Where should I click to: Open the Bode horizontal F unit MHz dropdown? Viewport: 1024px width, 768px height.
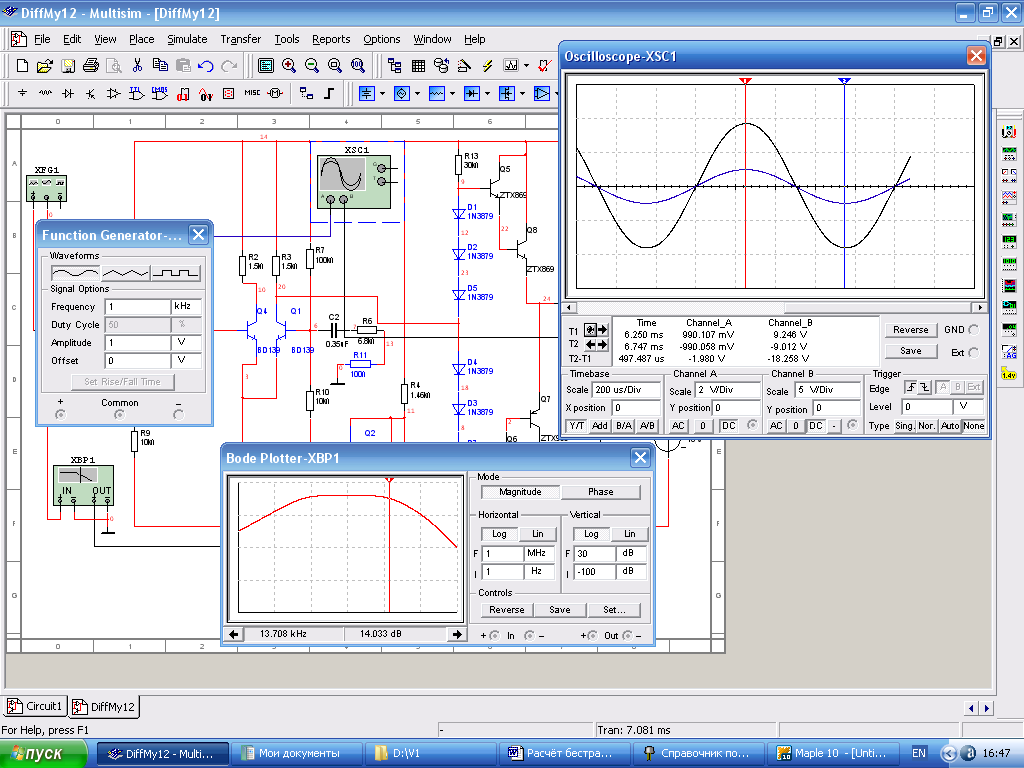pyautogui.click(x=538, y=553)
